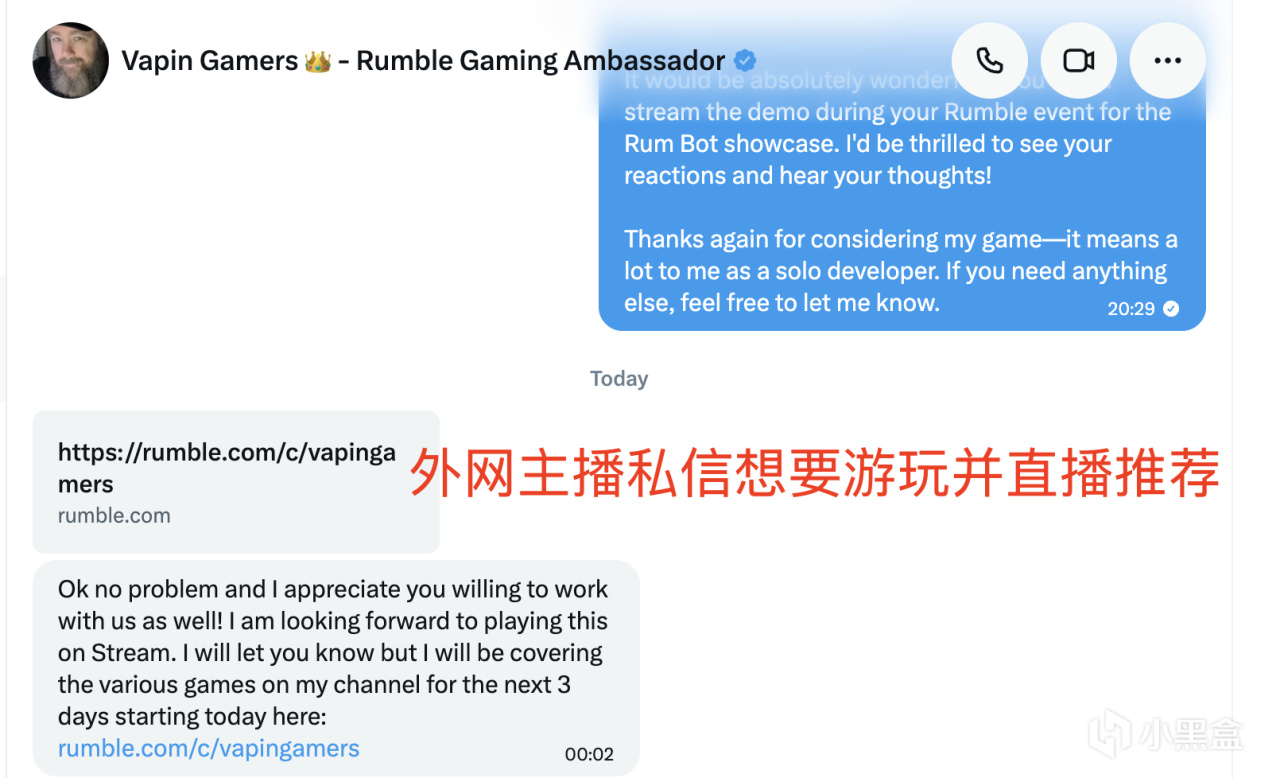This screenshot has height=778, width=1280.
Task: Open the three-dot more options menu
Action: (x=1167, y=60)
